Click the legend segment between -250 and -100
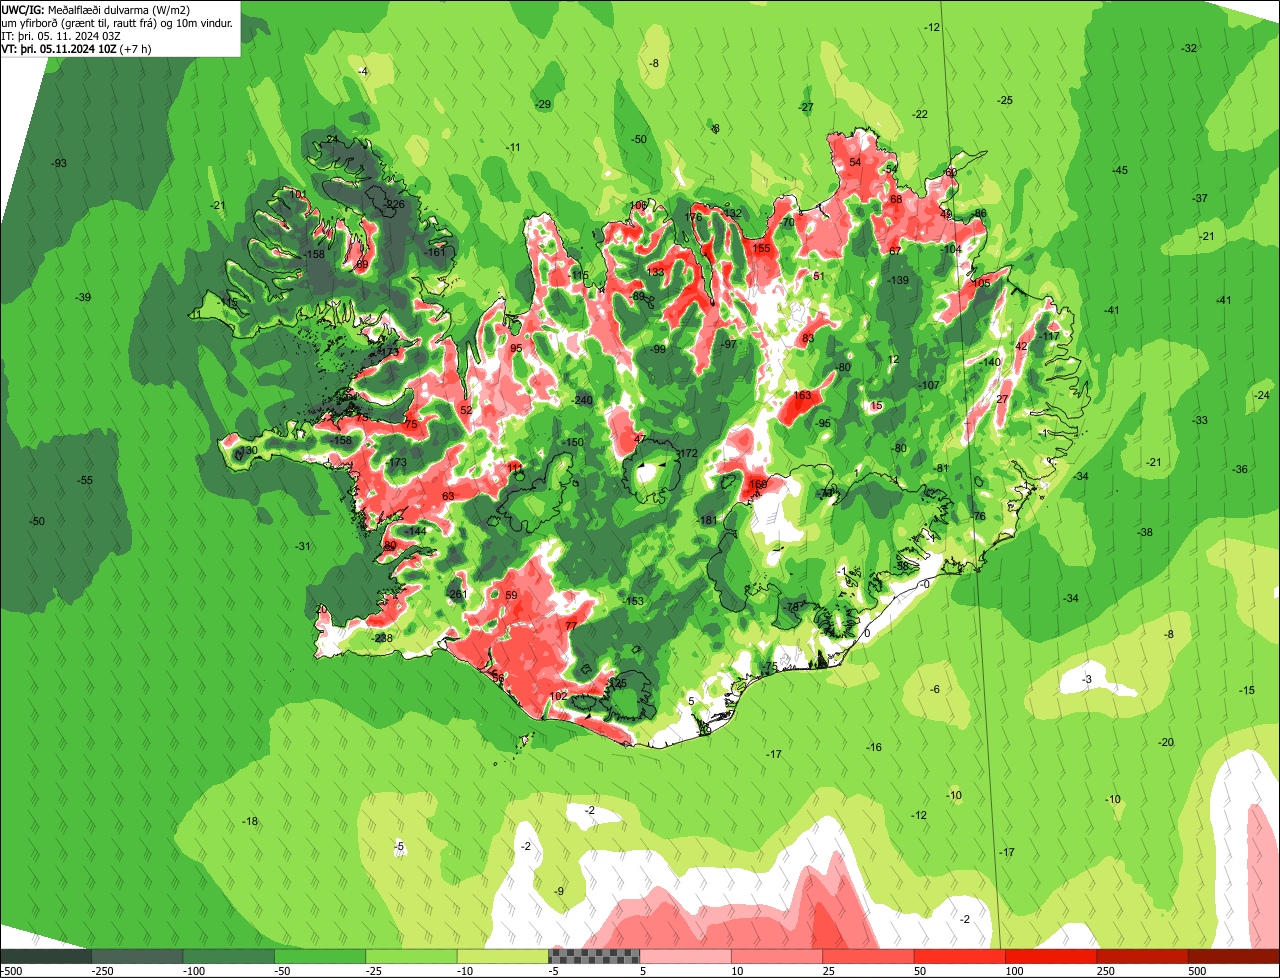This screenshot has width=1280, height=978. (137, 956)
